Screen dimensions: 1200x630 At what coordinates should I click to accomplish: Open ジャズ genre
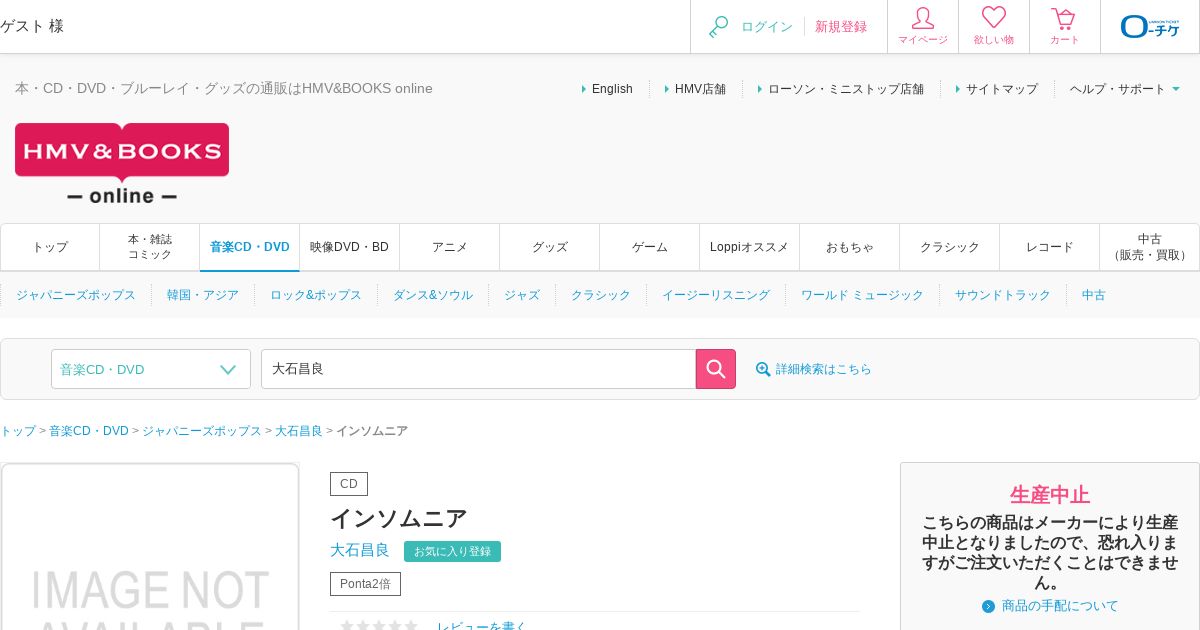pos(522,295)
